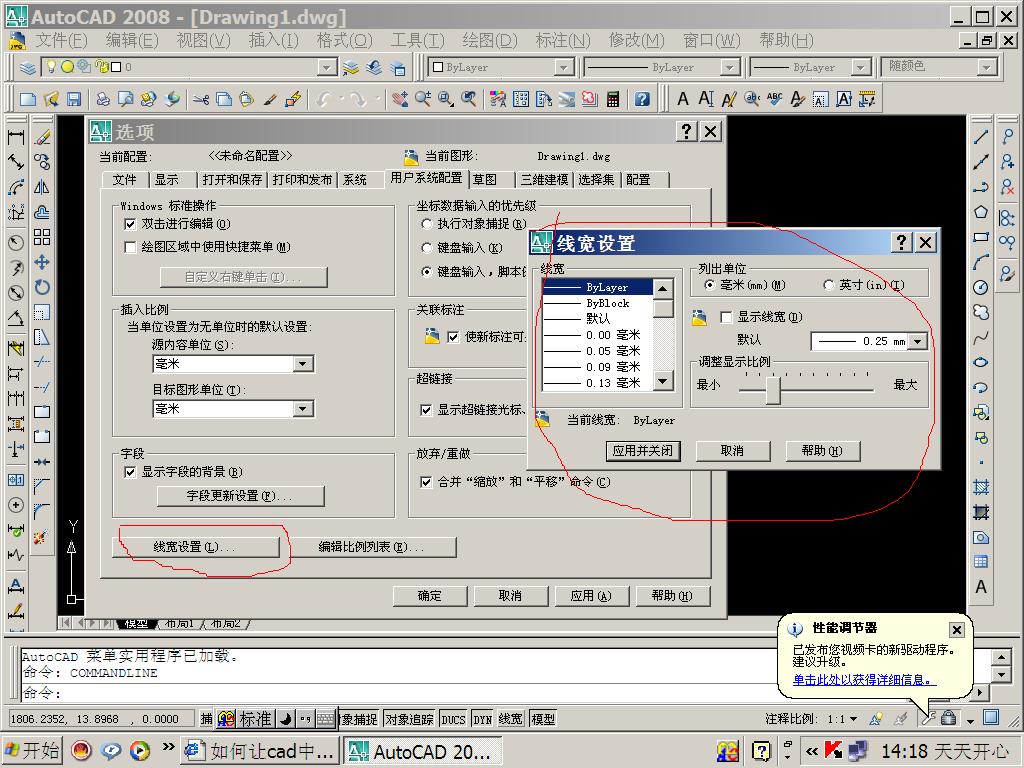
Task: Open default lineweight 0.25 mm dropdown
Action: pyautogui.click(x=917, y=341)
